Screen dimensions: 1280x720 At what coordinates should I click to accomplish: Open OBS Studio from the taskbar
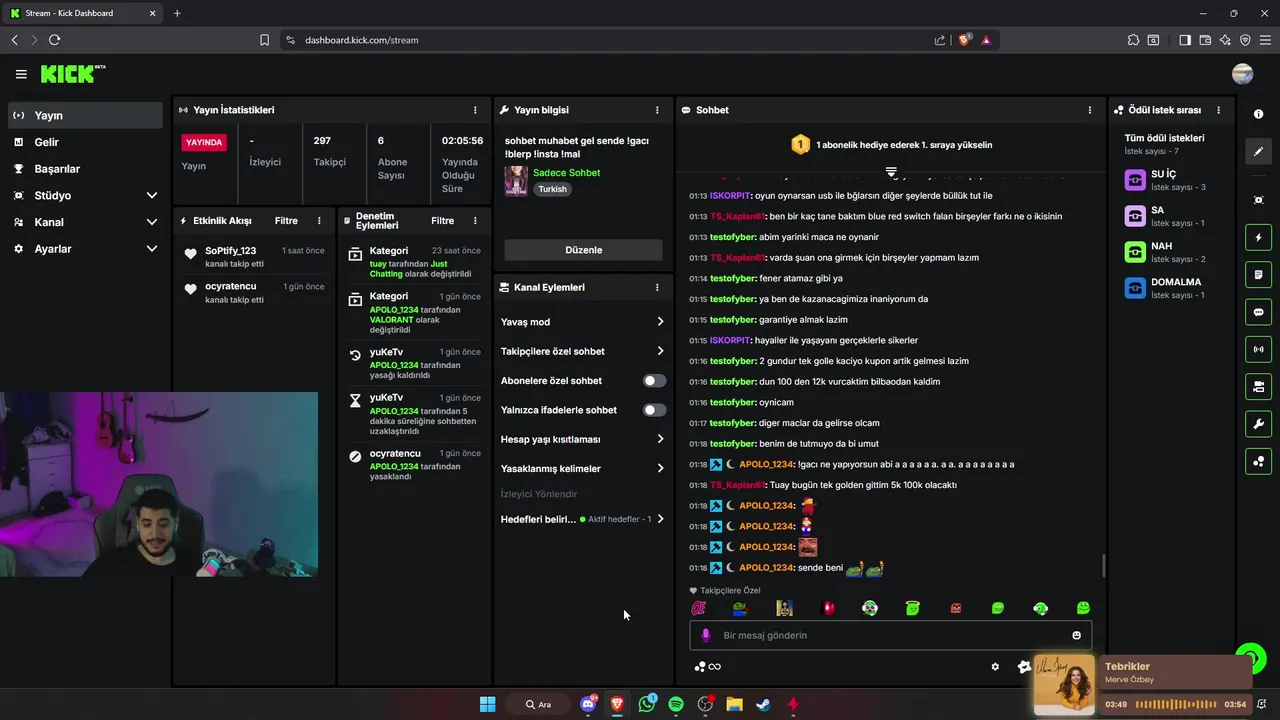(x=705, y=704)
